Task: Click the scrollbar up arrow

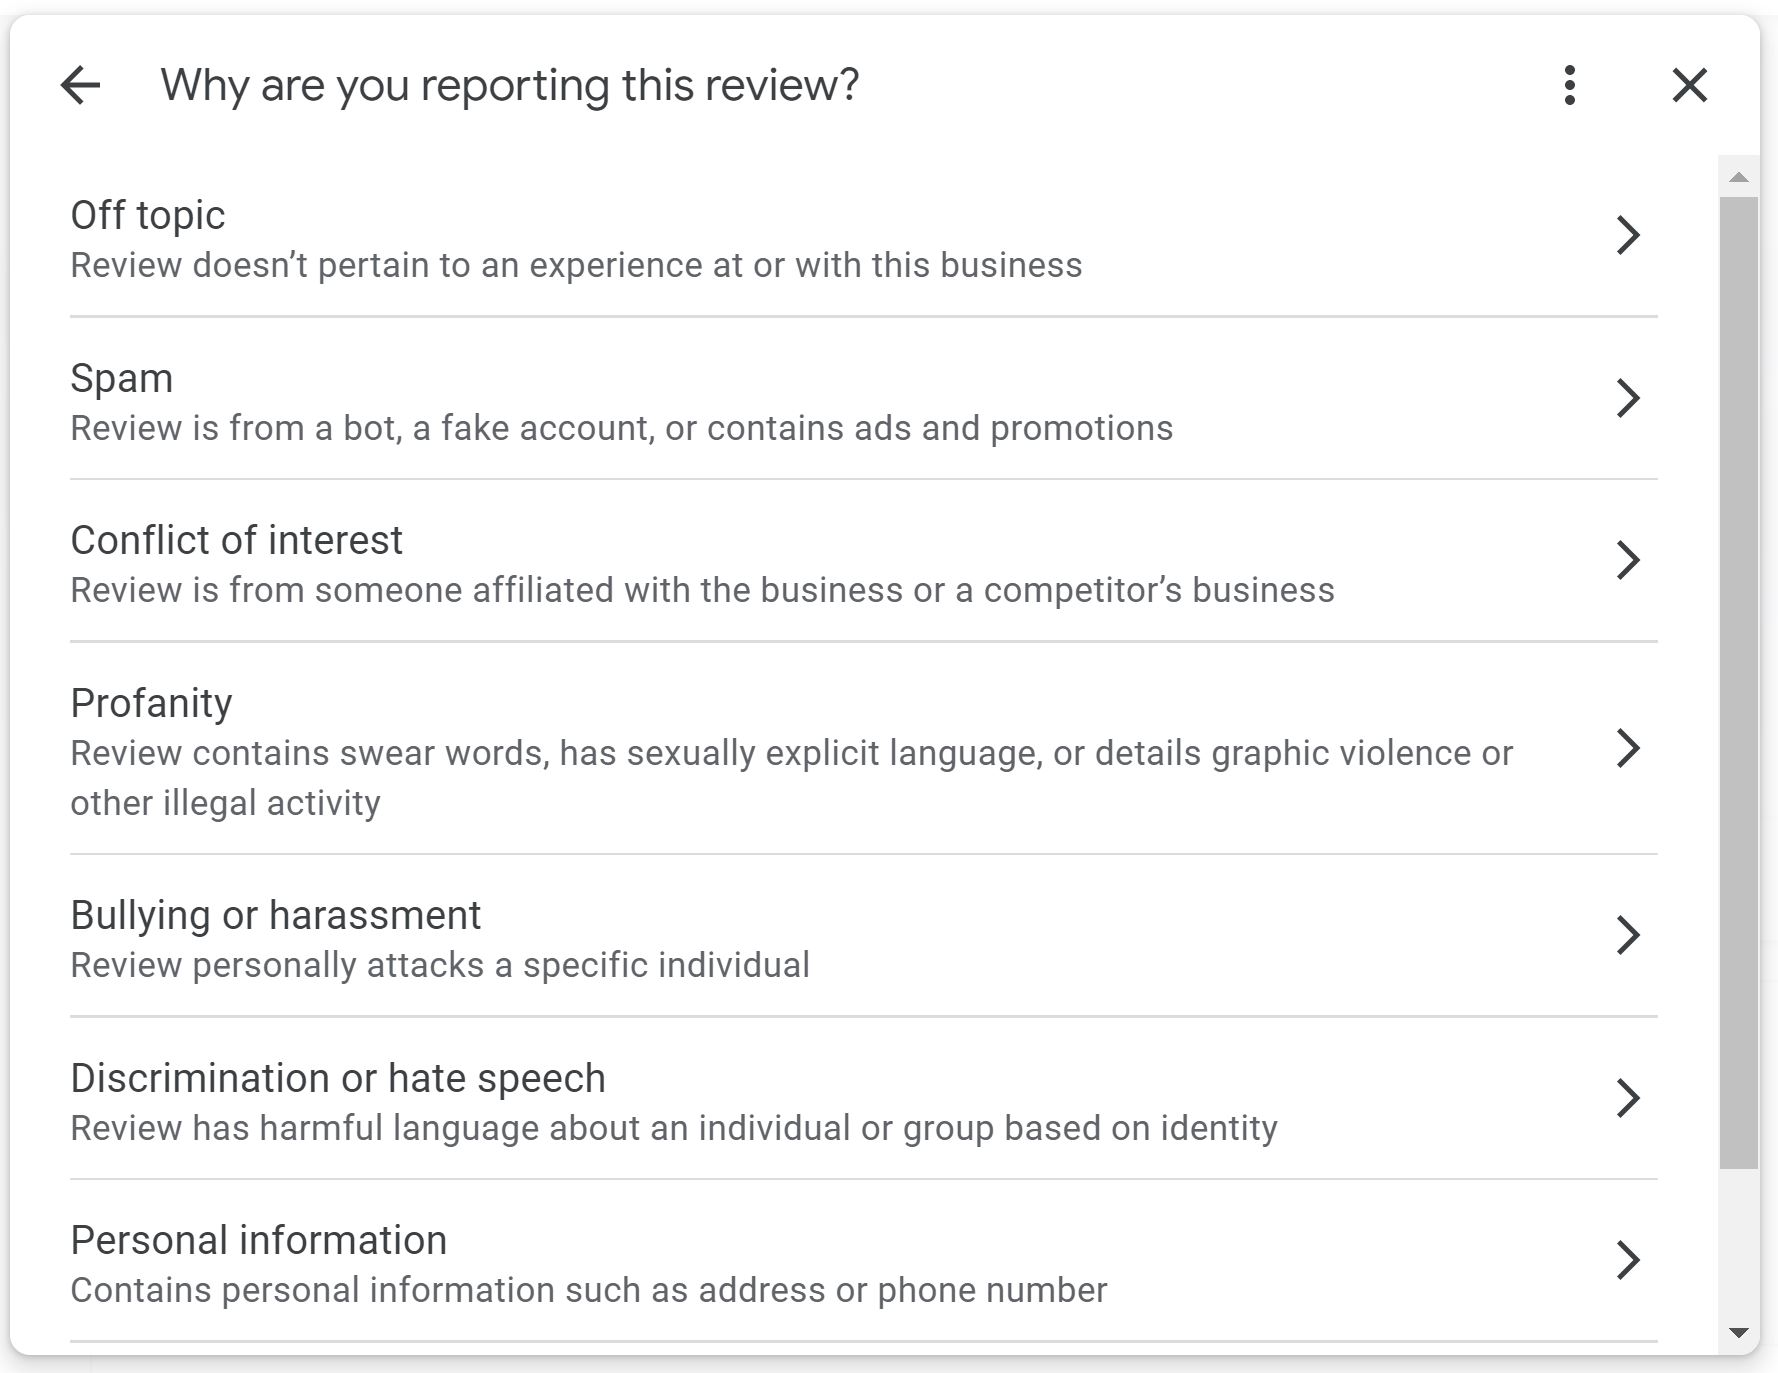Action: tap(1739, 177)
